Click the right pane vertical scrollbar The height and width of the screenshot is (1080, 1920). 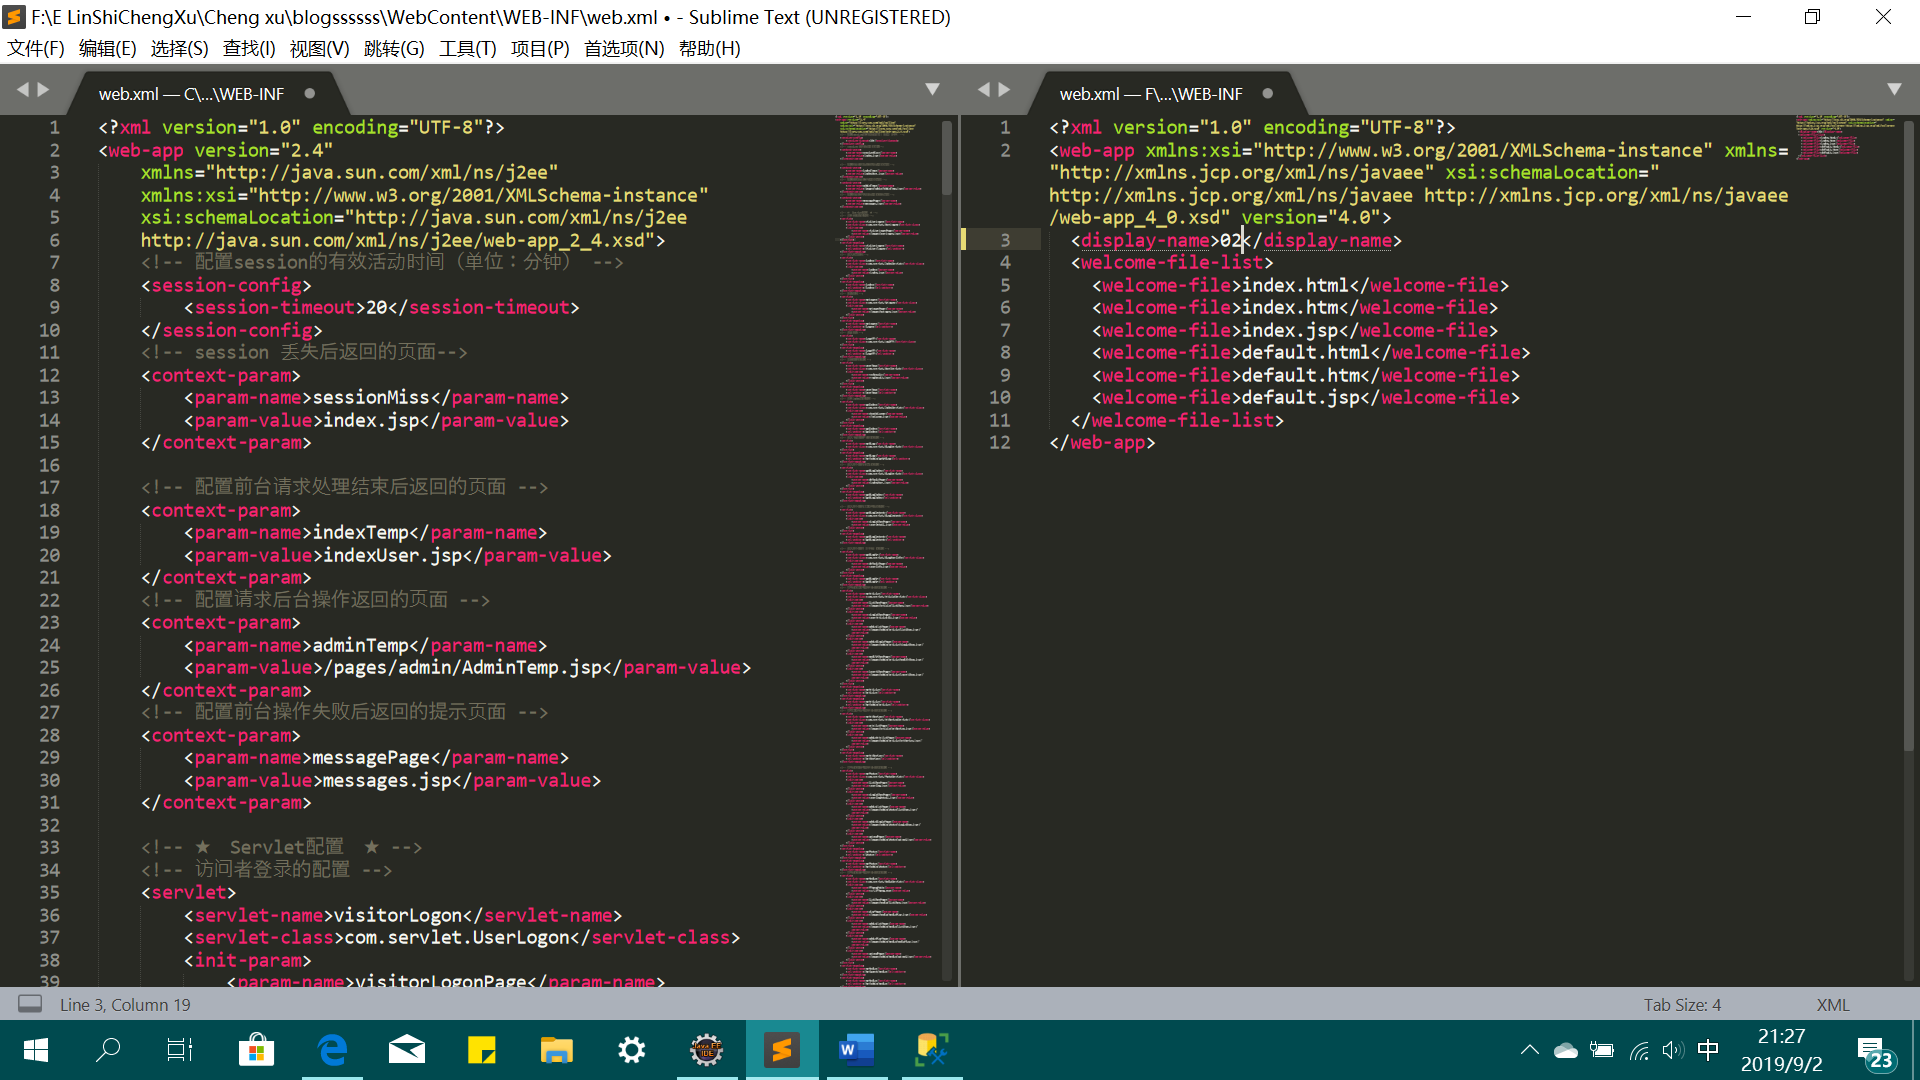click(x=1909, y=436)
